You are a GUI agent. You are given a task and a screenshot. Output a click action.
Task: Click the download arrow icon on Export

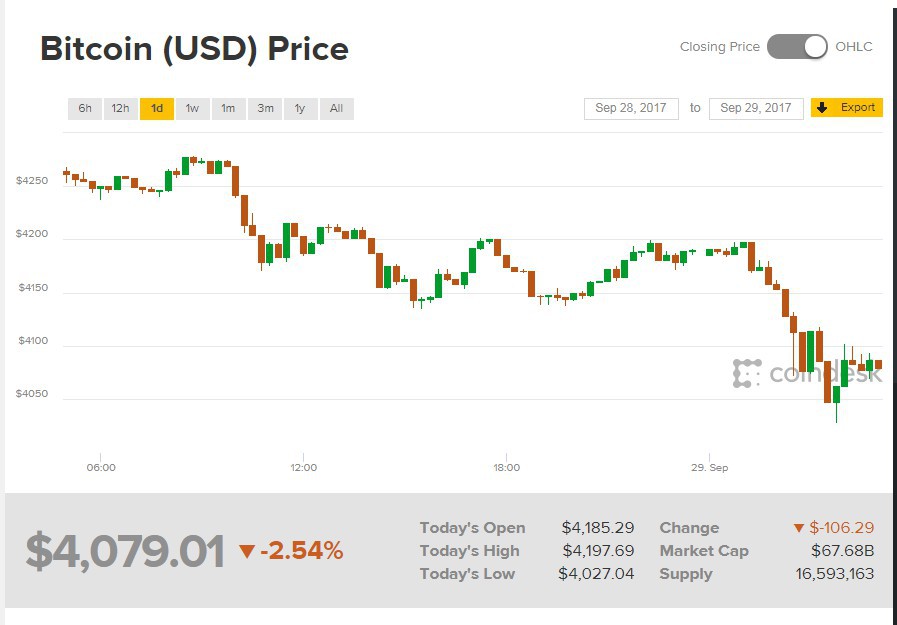(x=822, y=108)
